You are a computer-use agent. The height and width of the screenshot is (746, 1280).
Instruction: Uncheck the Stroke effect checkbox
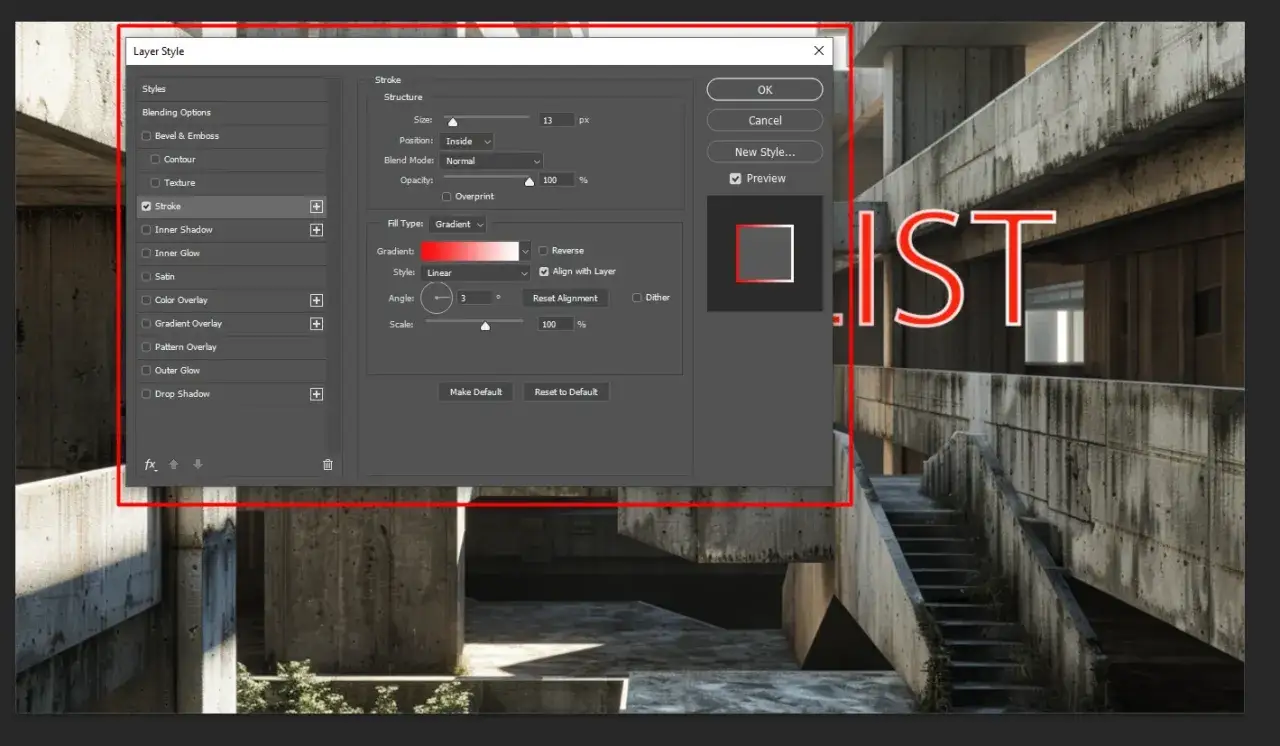click(147, 206)
